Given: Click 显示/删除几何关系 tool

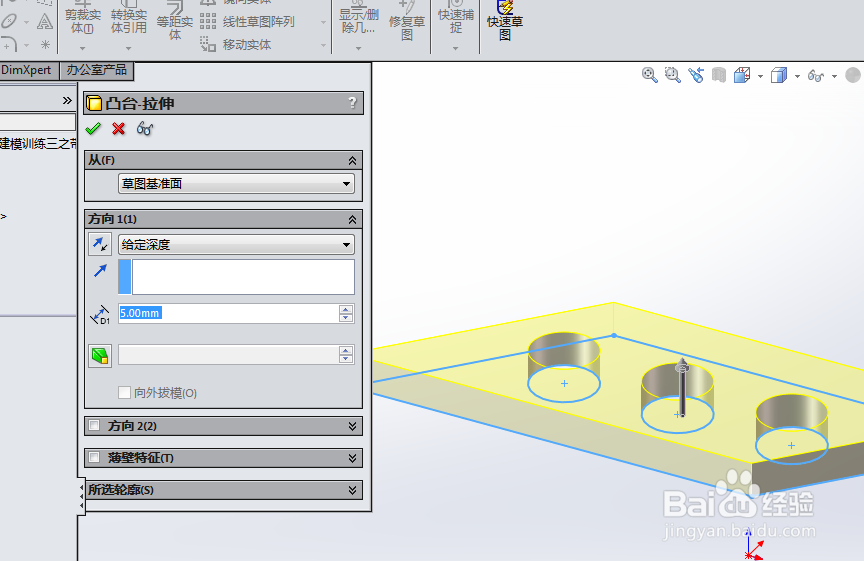Looking at the screenshot, I should pos(359,17).
